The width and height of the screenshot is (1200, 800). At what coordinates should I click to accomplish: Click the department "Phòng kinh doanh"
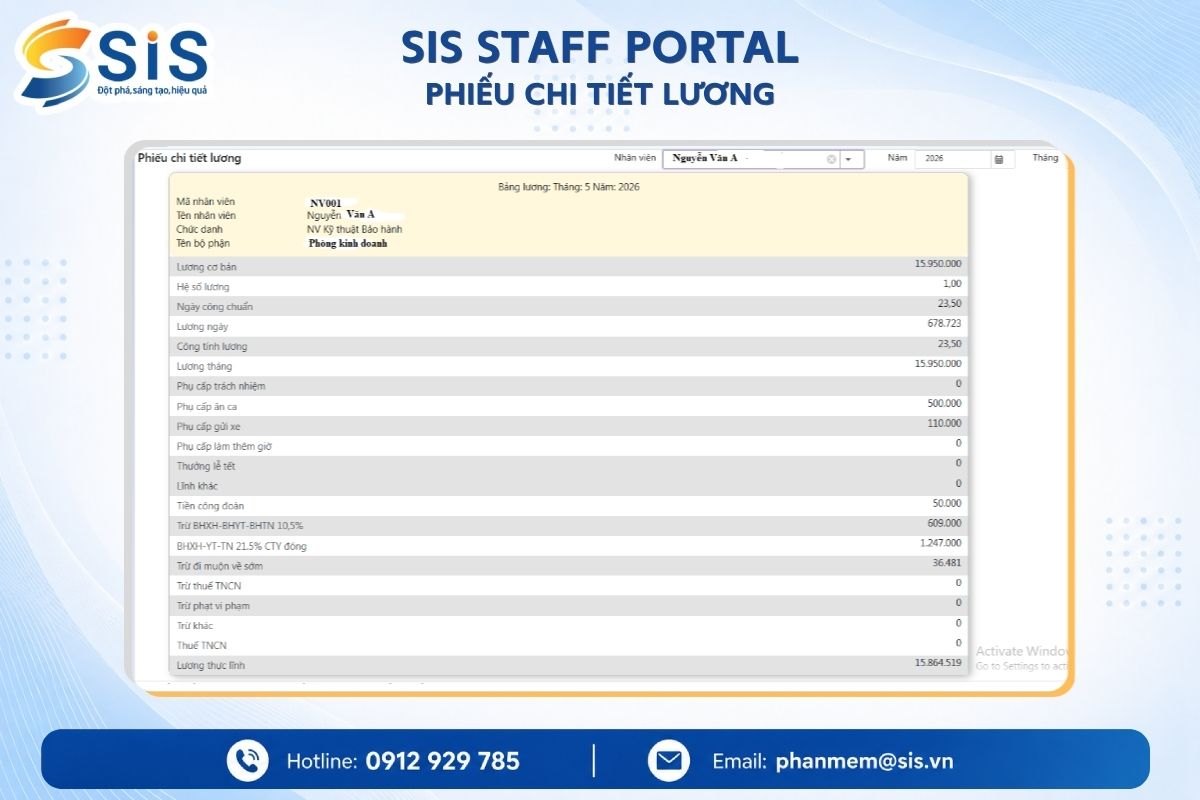(348, 243)
